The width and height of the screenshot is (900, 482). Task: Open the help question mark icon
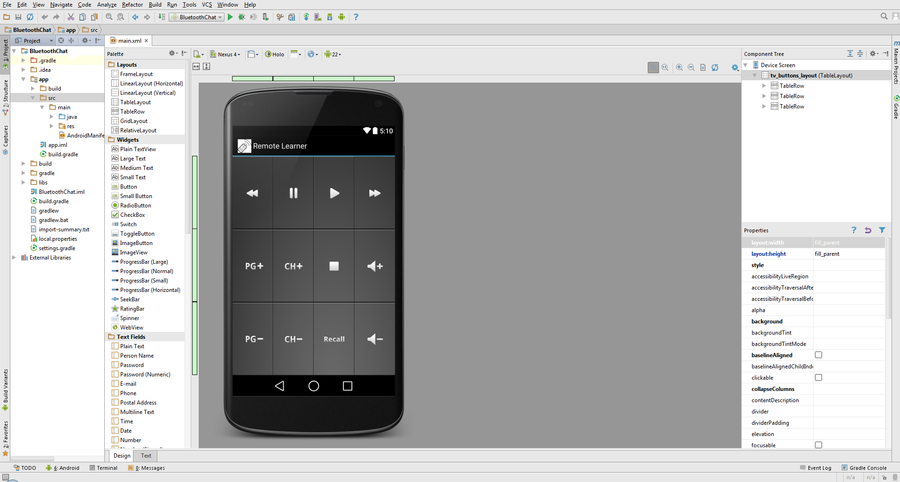pos(355,17)
